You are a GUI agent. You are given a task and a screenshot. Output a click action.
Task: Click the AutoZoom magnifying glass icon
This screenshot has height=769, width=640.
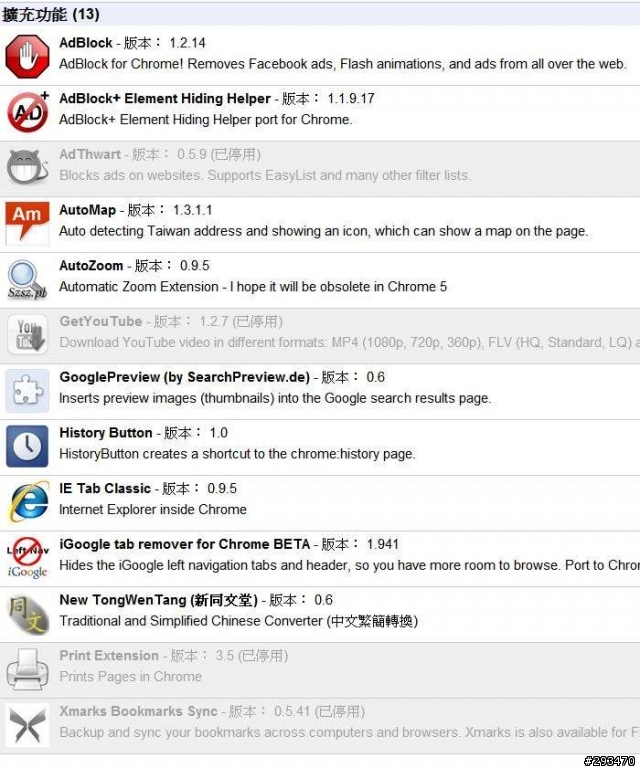[x=27, y=279]
